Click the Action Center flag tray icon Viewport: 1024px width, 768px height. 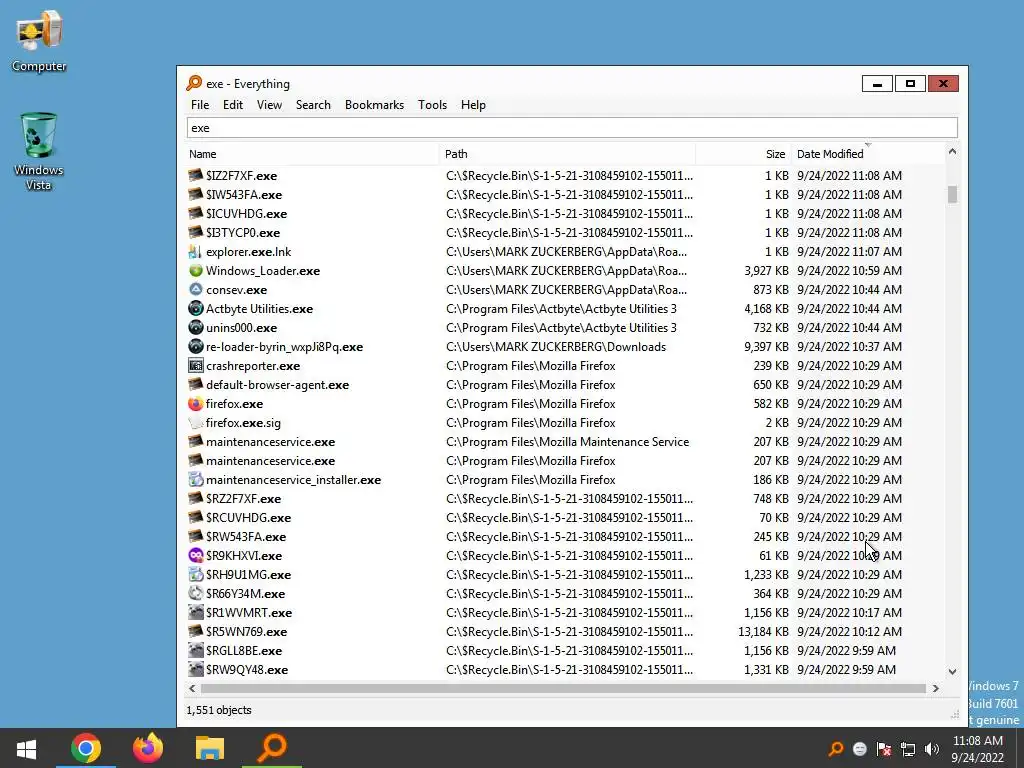pyautogui.click(x=884, y=749)
